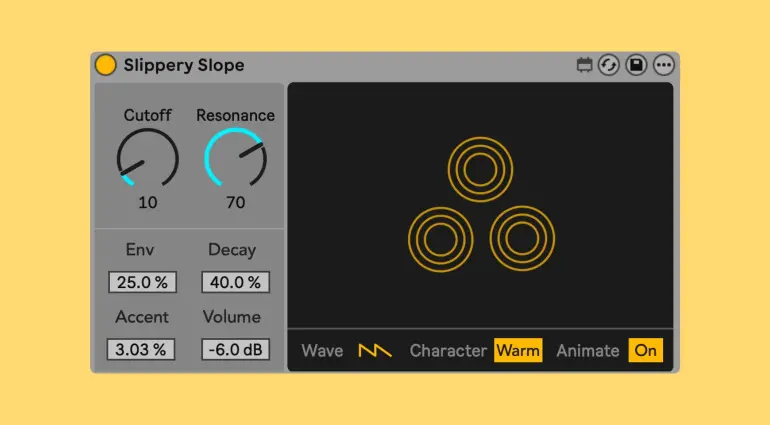Click the Resonance value reading 70
Screen dimensions: 770x425
[235, 202]
